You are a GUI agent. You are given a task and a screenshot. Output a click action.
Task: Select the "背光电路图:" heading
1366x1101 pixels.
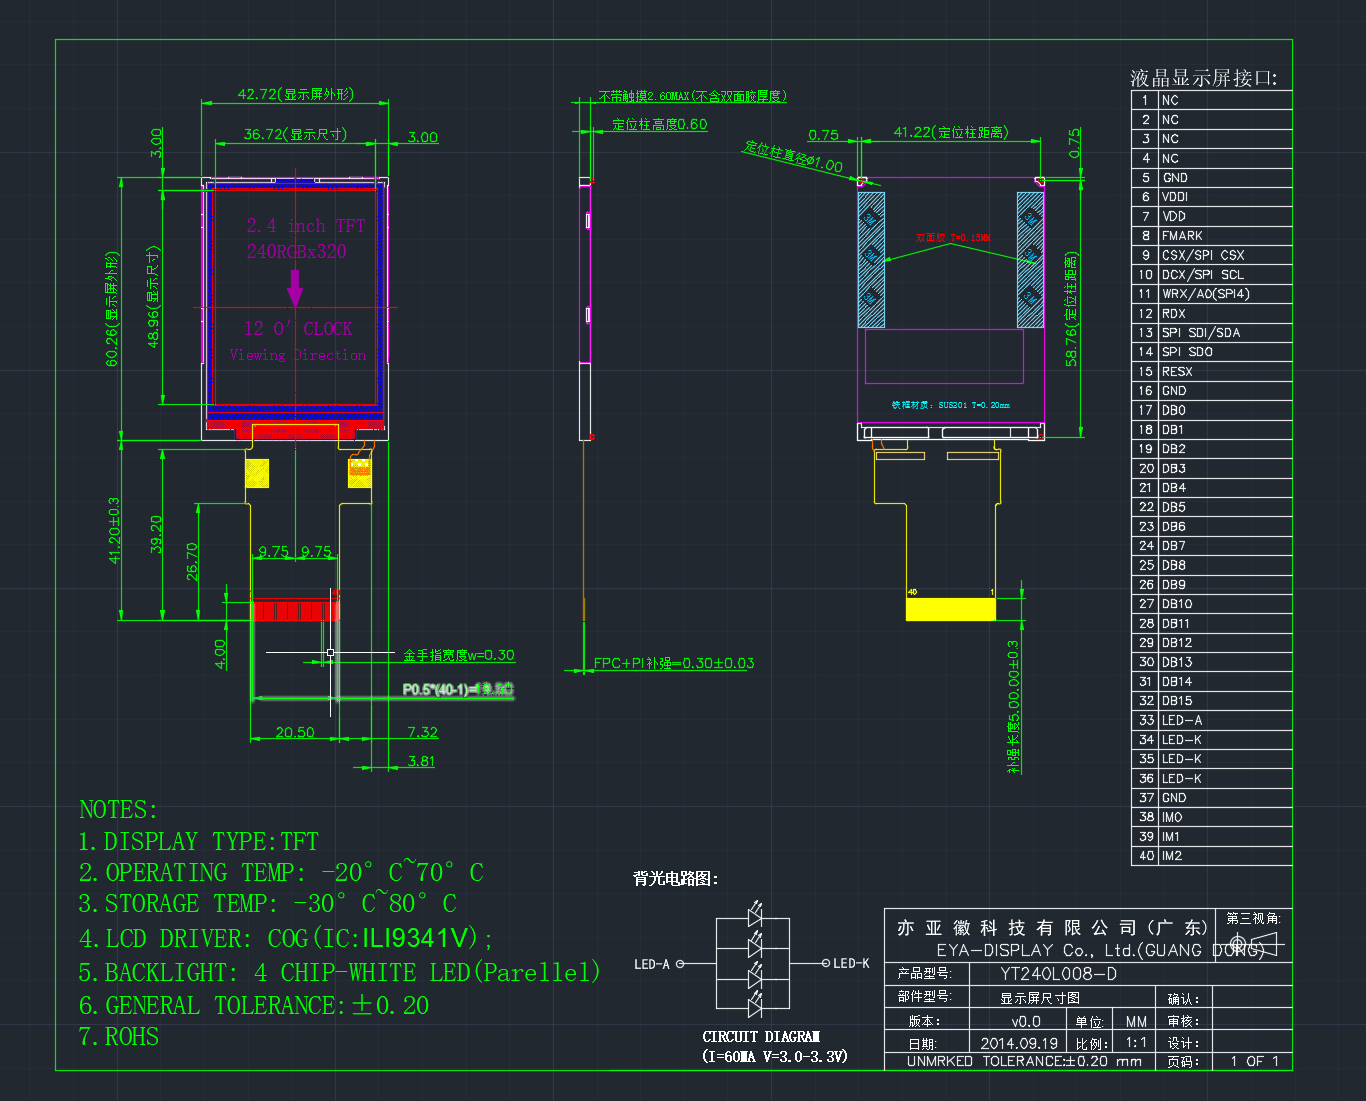(x=676, y=879)
